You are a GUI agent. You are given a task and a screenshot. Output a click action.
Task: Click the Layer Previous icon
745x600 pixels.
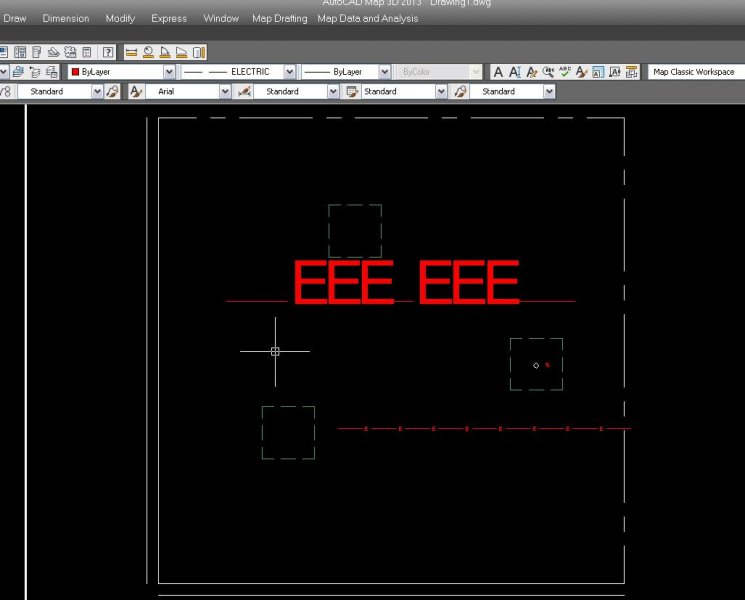19,72
